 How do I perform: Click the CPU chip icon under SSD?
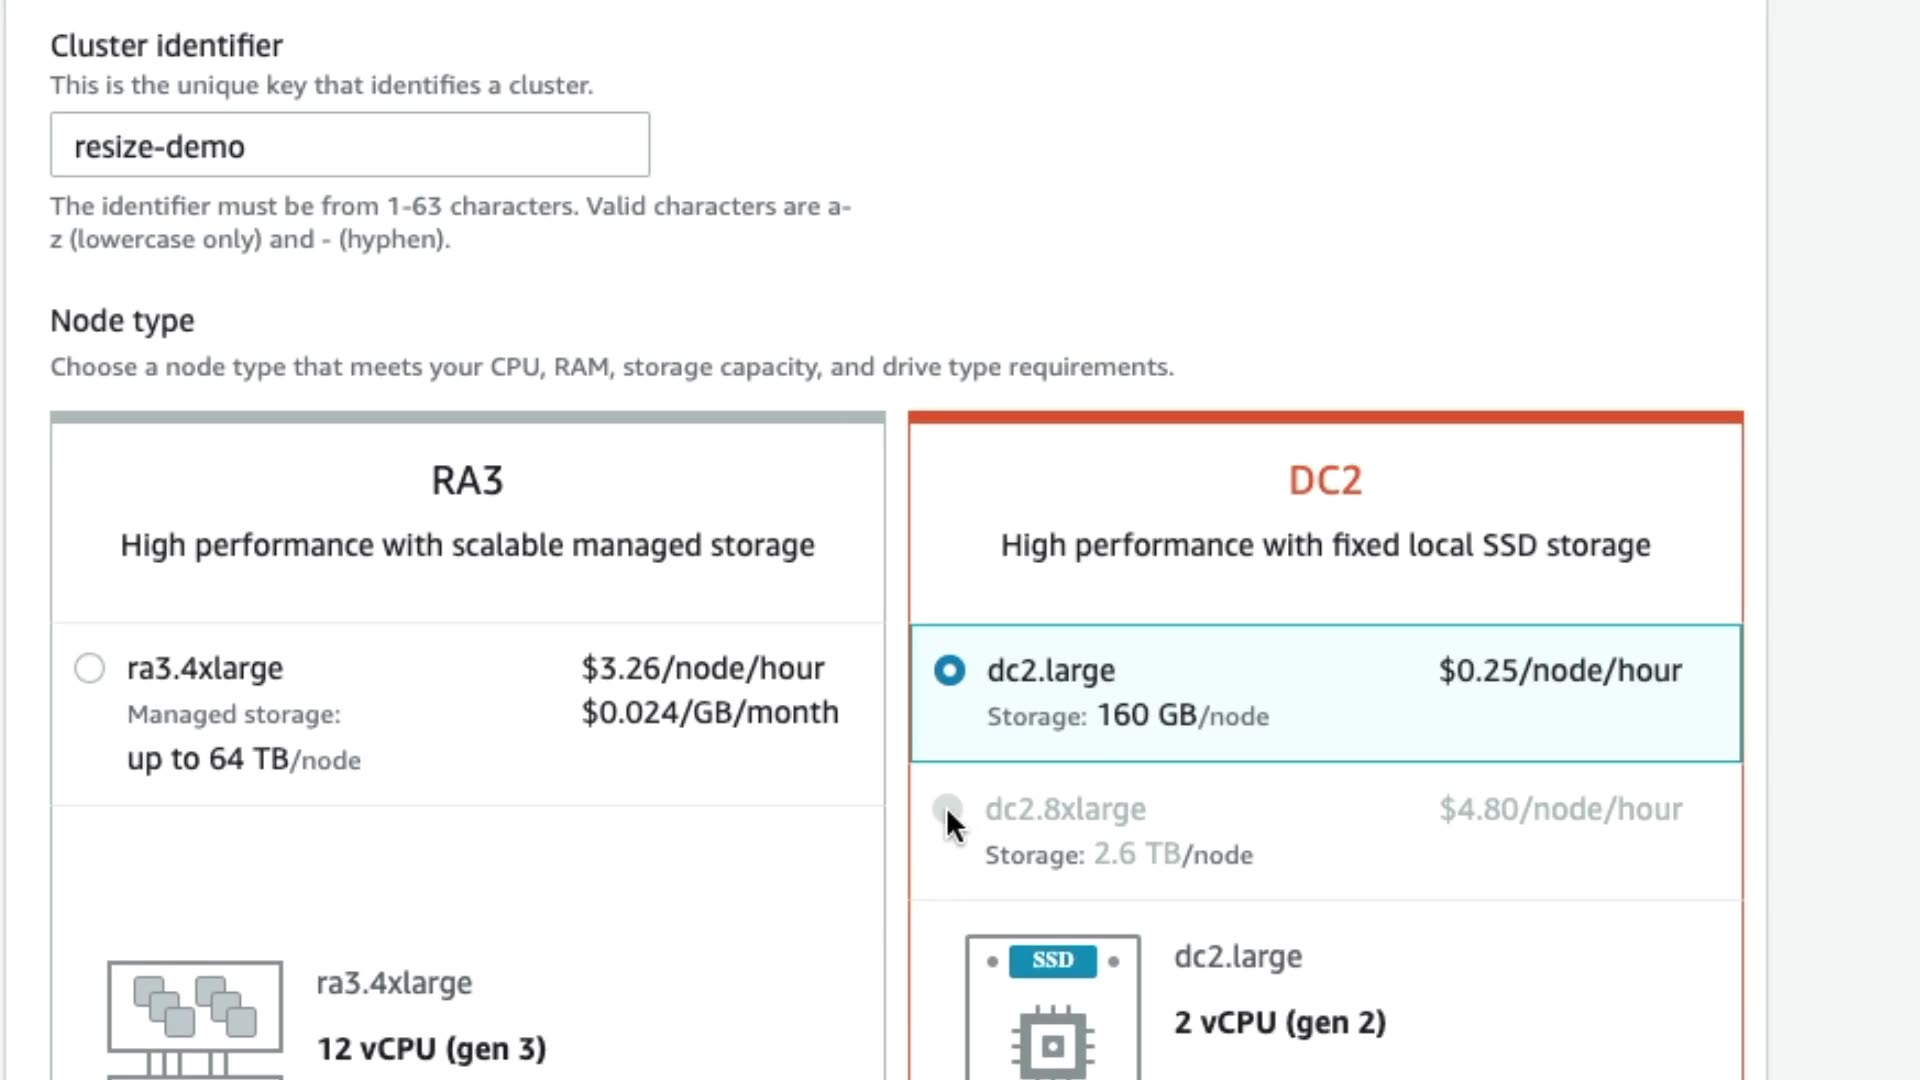coord(1052,1045)
